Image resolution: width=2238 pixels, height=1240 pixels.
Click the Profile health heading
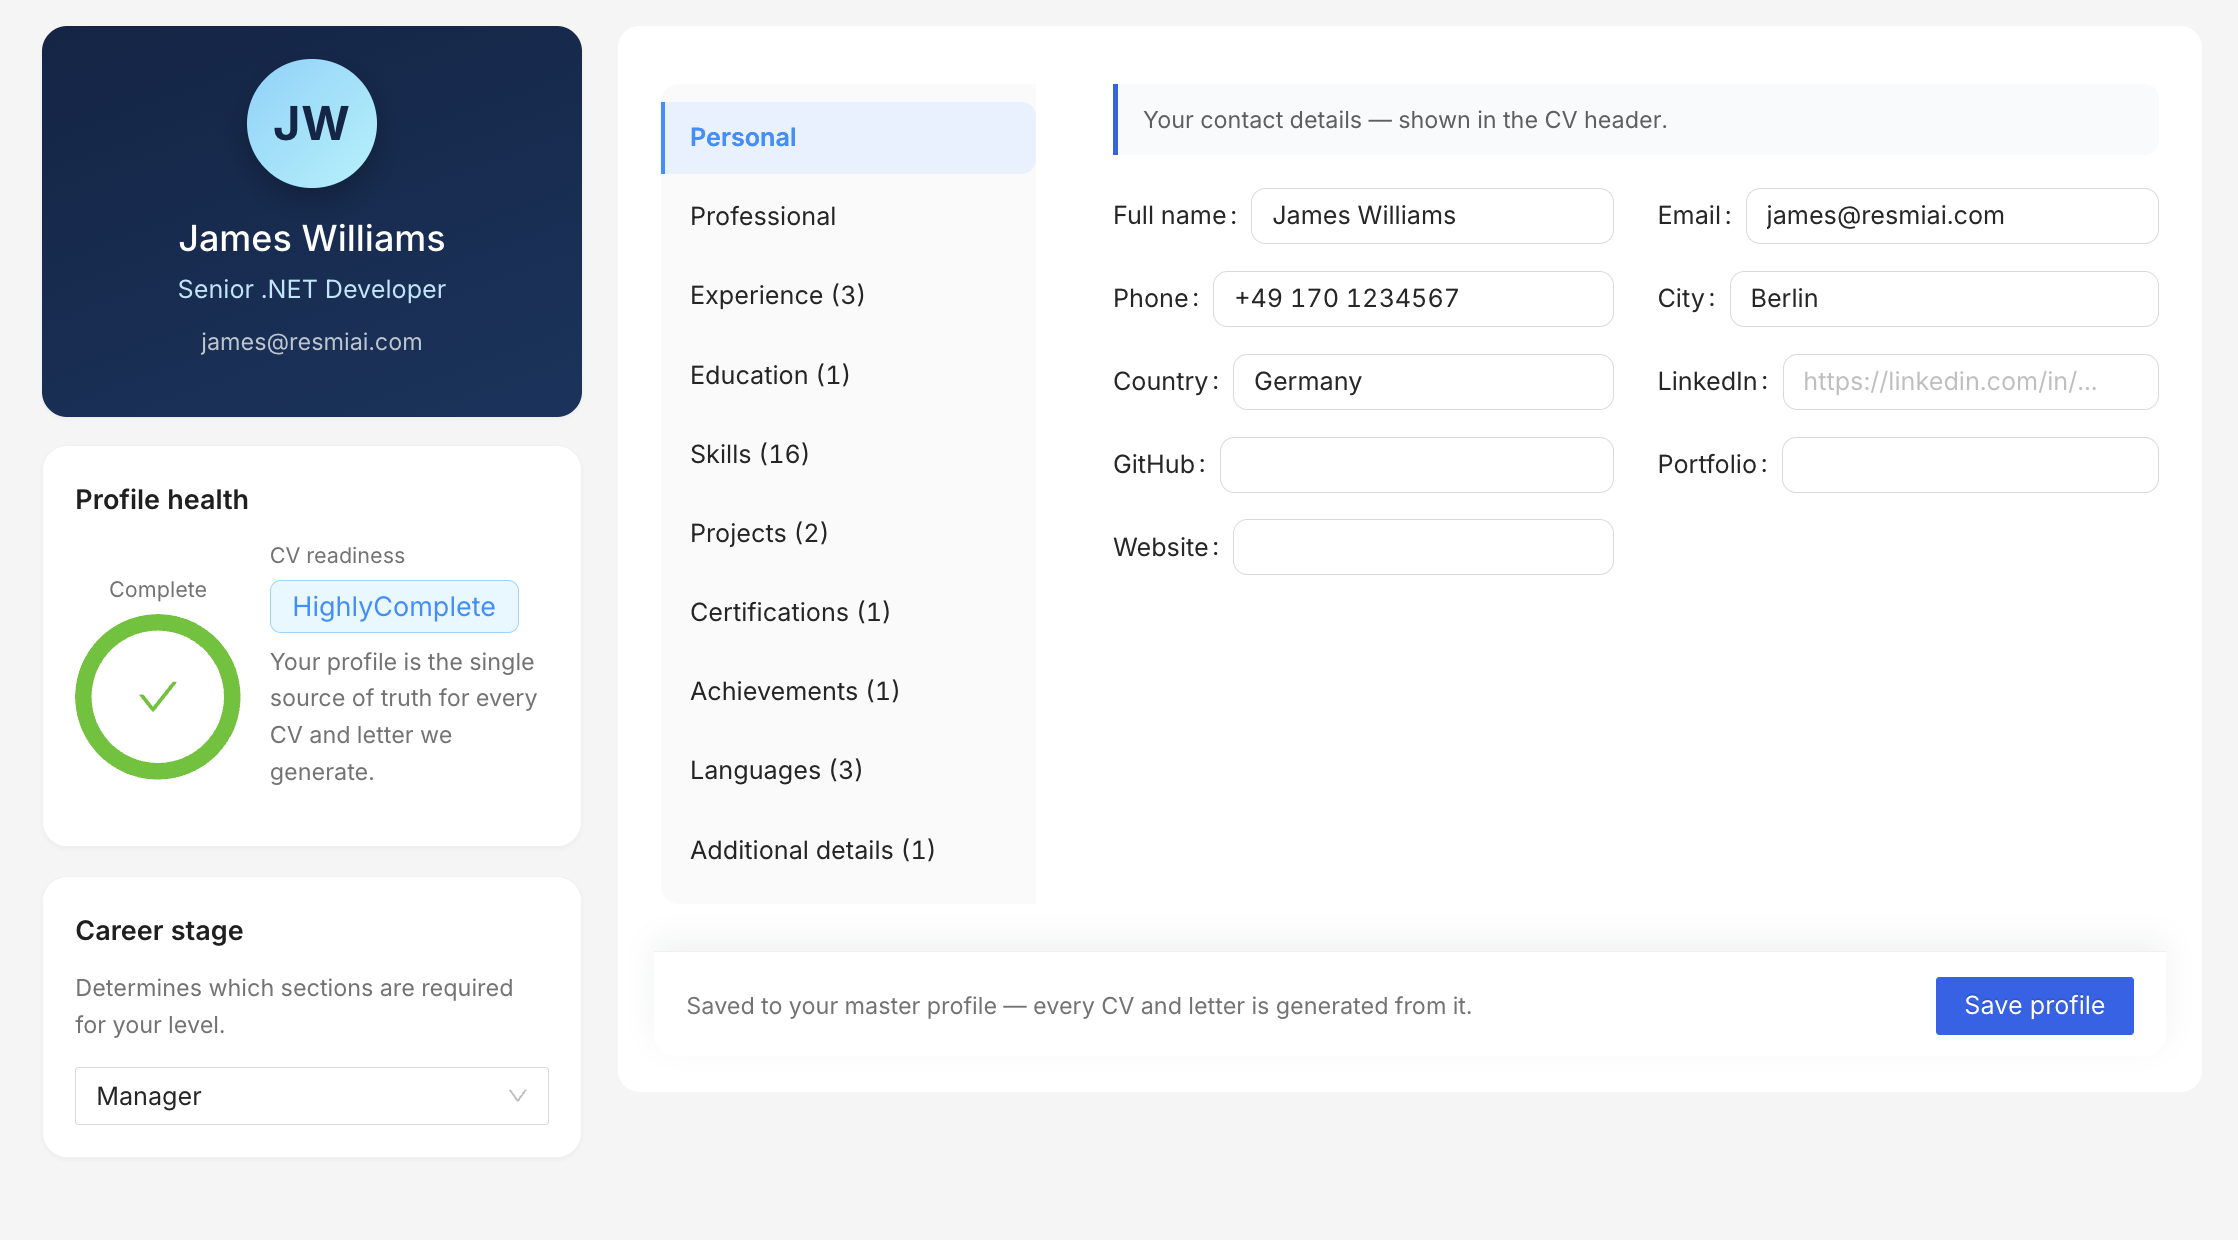coord(162,499)
